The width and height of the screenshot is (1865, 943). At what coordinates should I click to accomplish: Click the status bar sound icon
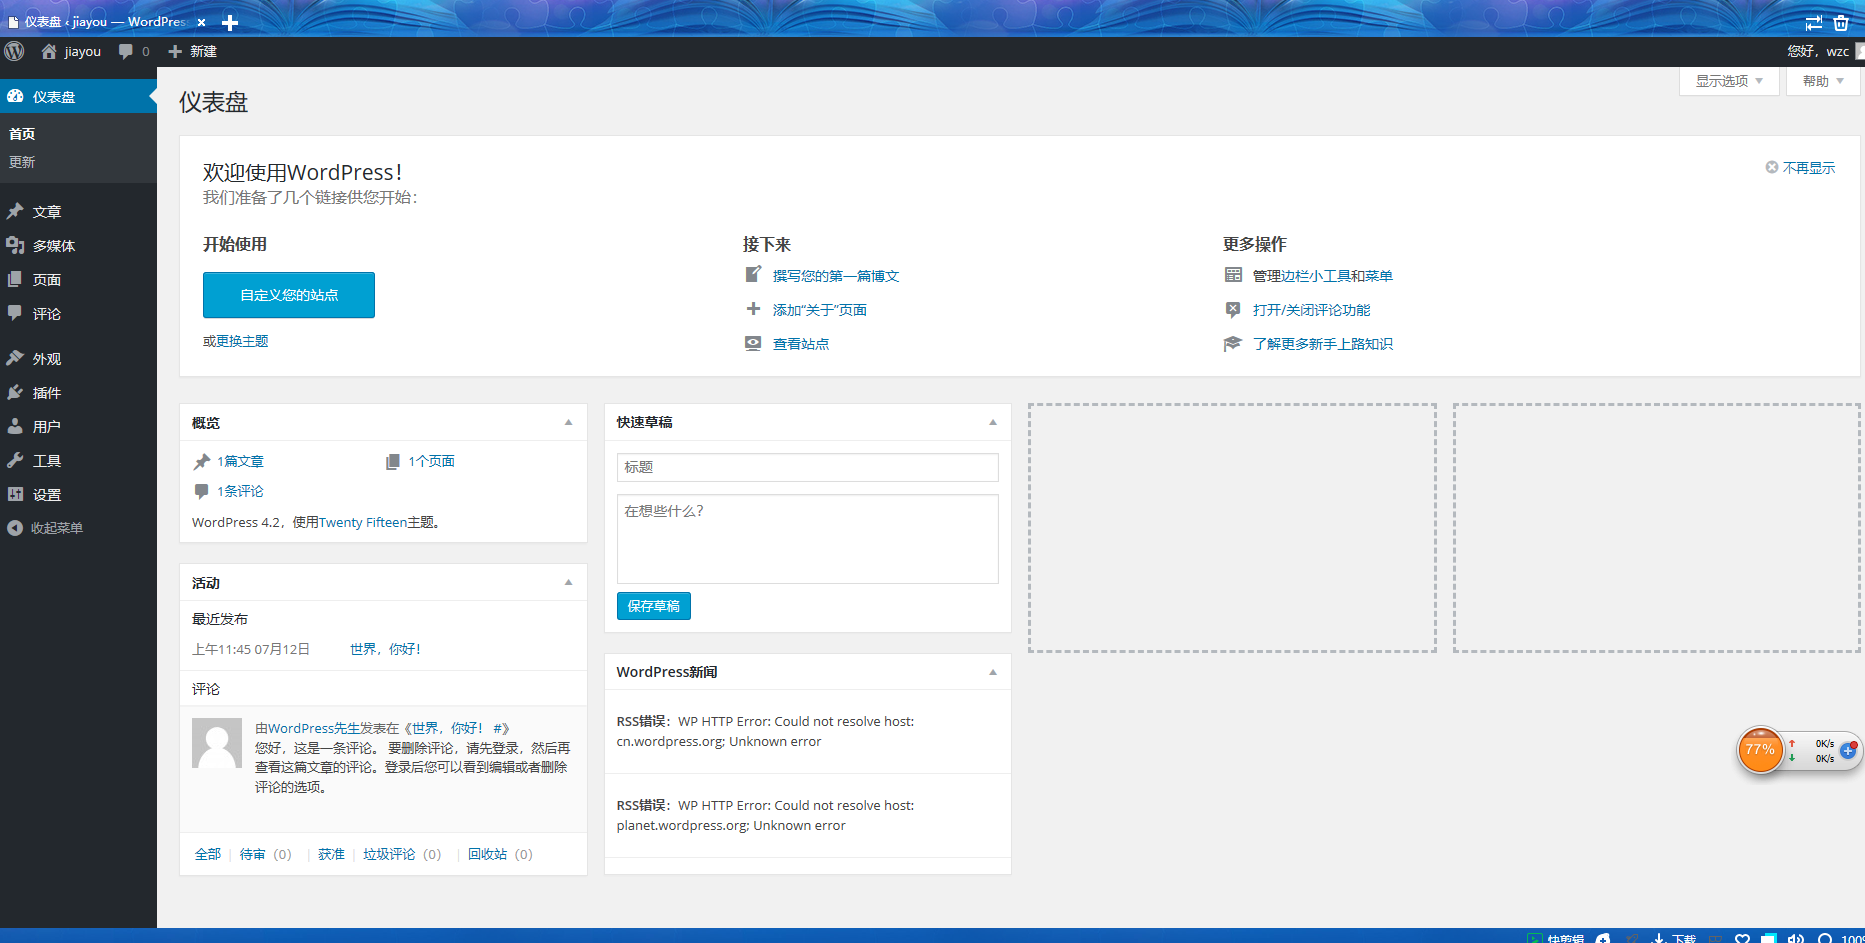click(x=1795, y=938)
